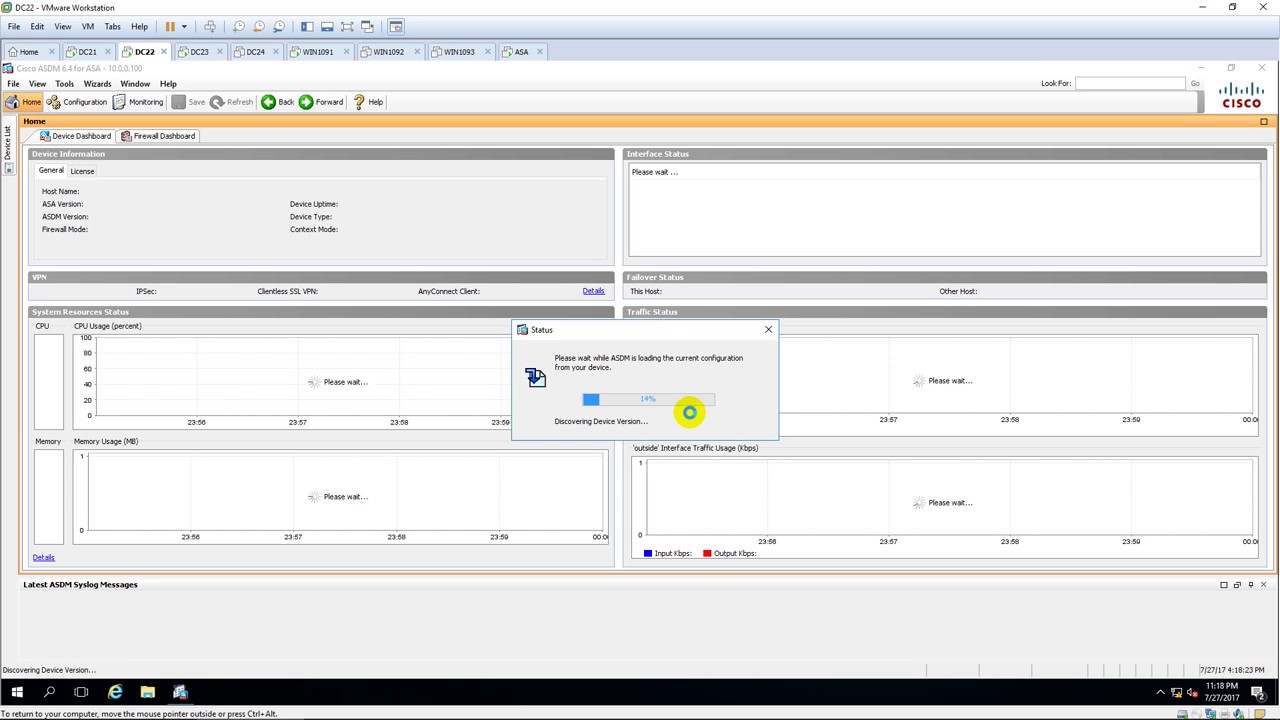Open Windows search on the guest taskbar
This screenshot has height=720, width=1280.
(49, 692)
